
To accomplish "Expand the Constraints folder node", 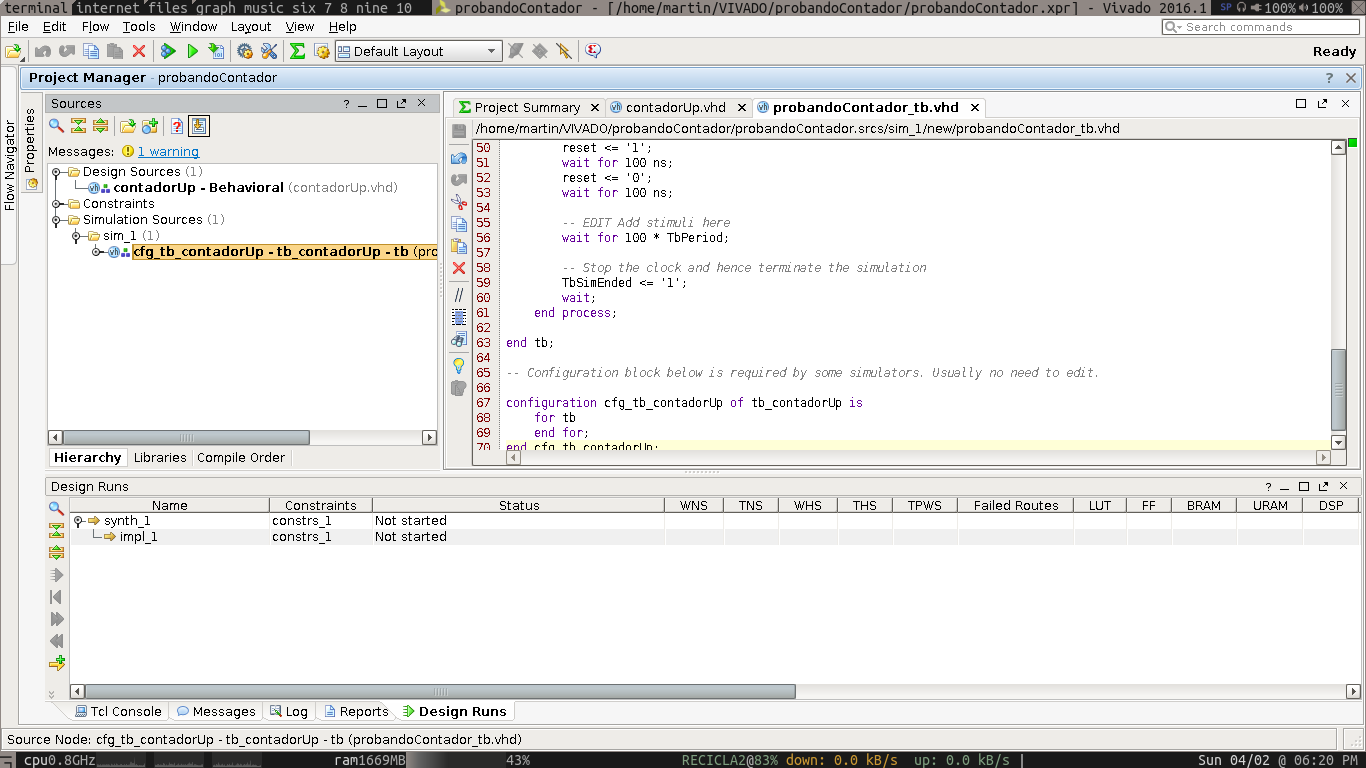I will [57, 204].
